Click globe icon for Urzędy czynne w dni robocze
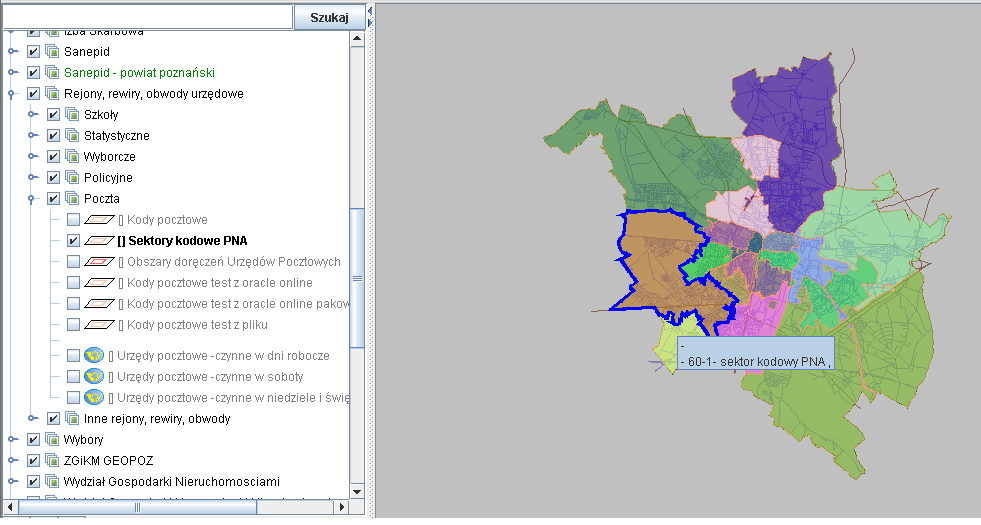The image size is (981, 525). coord(95,356)
